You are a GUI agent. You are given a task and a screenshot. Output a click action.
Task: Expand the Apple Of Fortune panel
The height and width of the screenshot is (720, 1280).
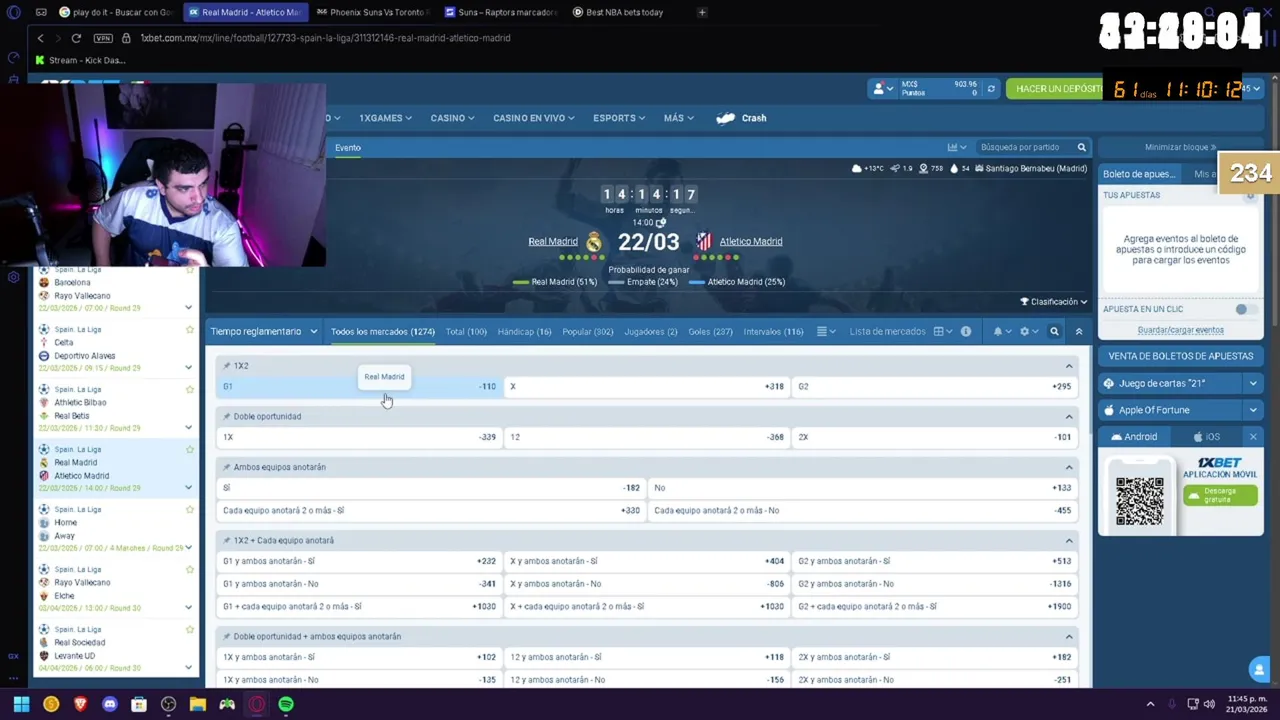(x=1252, y=410)
